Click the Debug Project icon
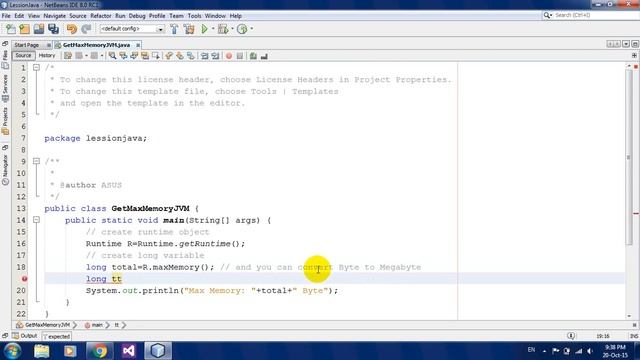640x360 pixels. (x=223, y=29)
